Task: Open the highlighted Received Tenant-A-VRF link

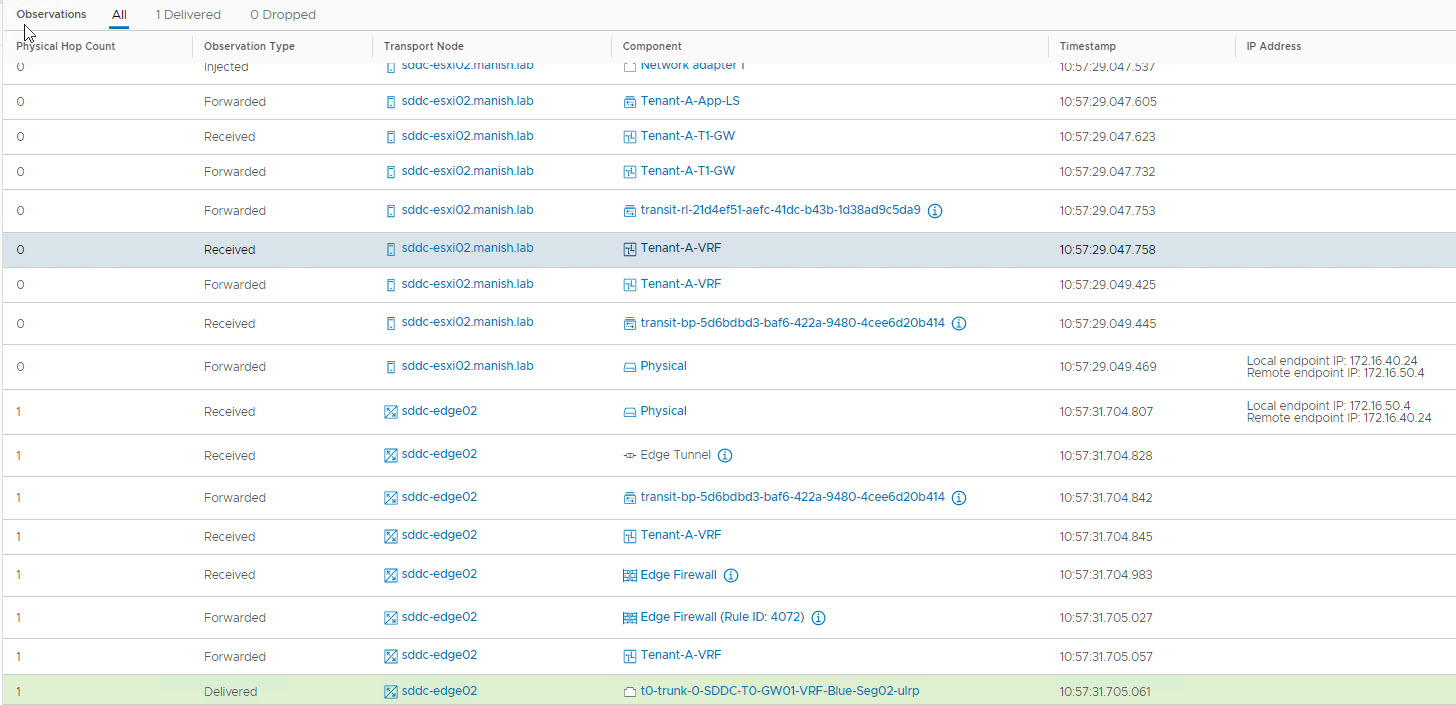Action: 680,249
